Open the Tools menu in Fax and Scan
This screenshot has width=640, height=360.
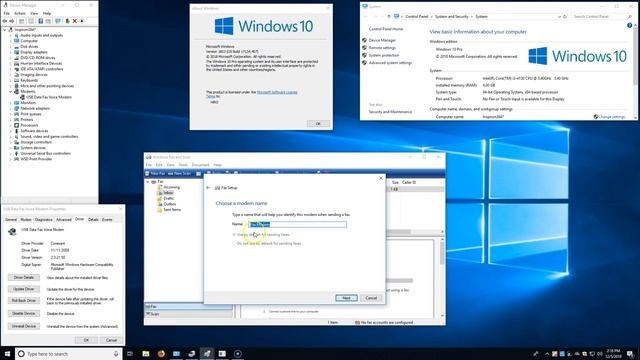(183, 165)
